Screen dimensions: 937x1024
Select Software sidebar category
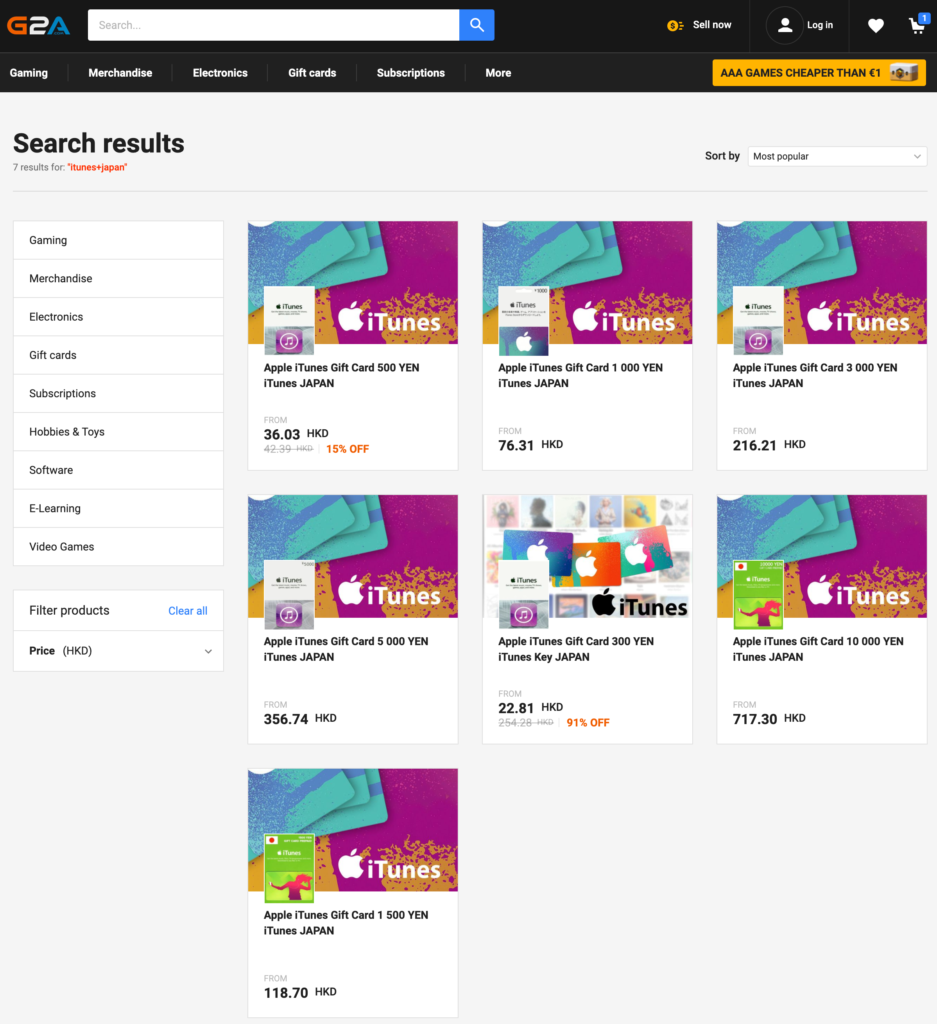(x=118, y=470)
